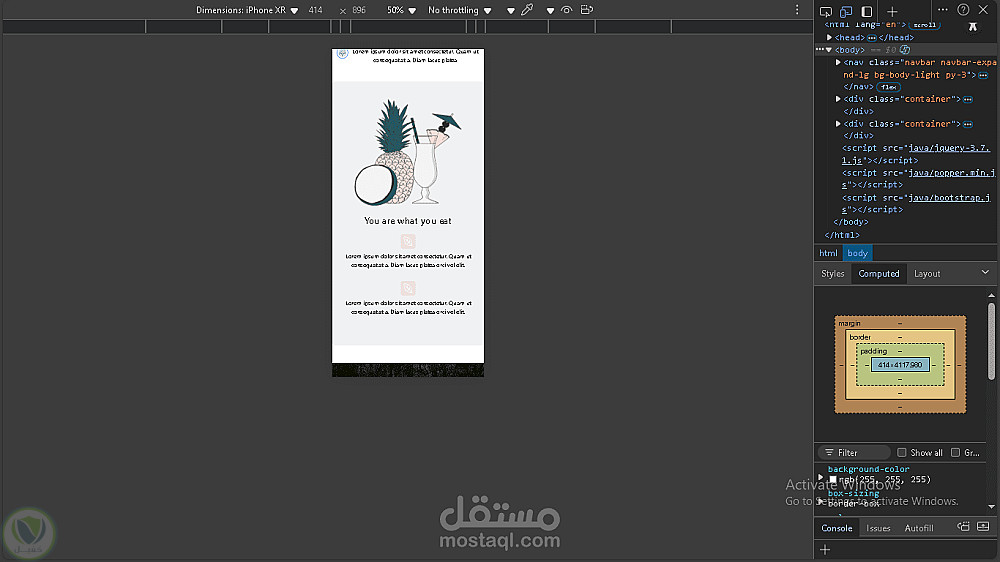
Task: Click the scroll-down arrow of computed pane
Action: tap(992, 507)
